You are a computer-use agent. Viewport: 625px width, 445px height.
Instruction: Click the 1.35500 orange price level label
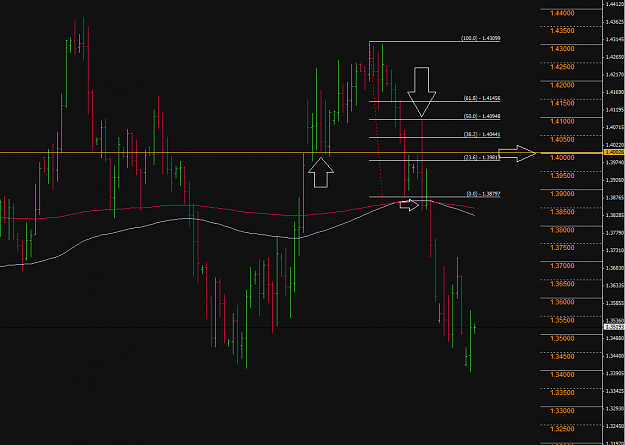(562, 320)
